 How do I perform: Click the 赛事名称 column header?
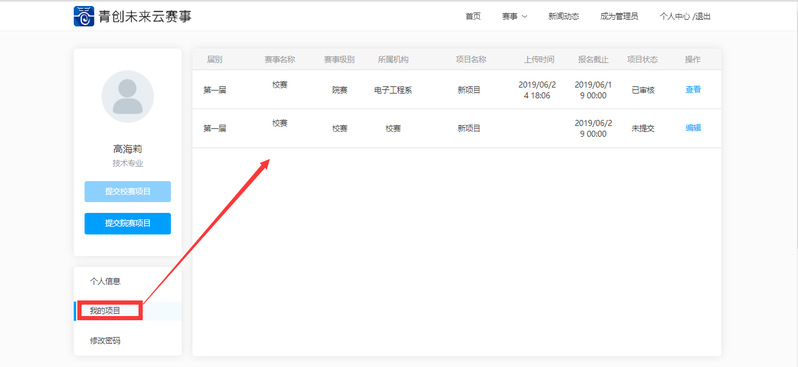[x=279, y=60]
